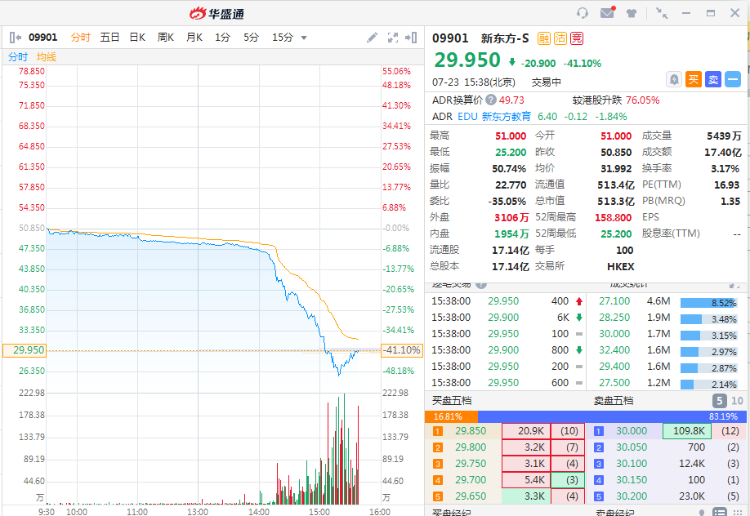This screenshot has width=750, height=516.
Task: Set a price alert bell
Action: click(x=674, y=79)
